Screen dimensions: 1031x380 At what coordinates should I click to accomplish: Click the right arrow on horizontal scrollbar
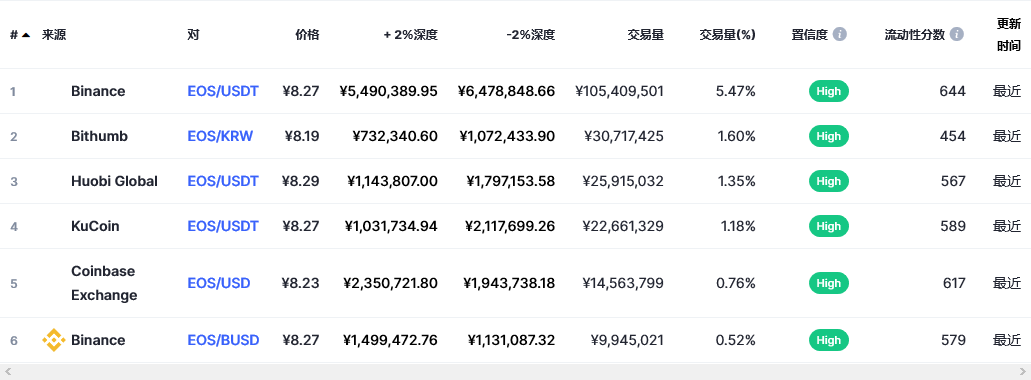[x=1022, y=372]
